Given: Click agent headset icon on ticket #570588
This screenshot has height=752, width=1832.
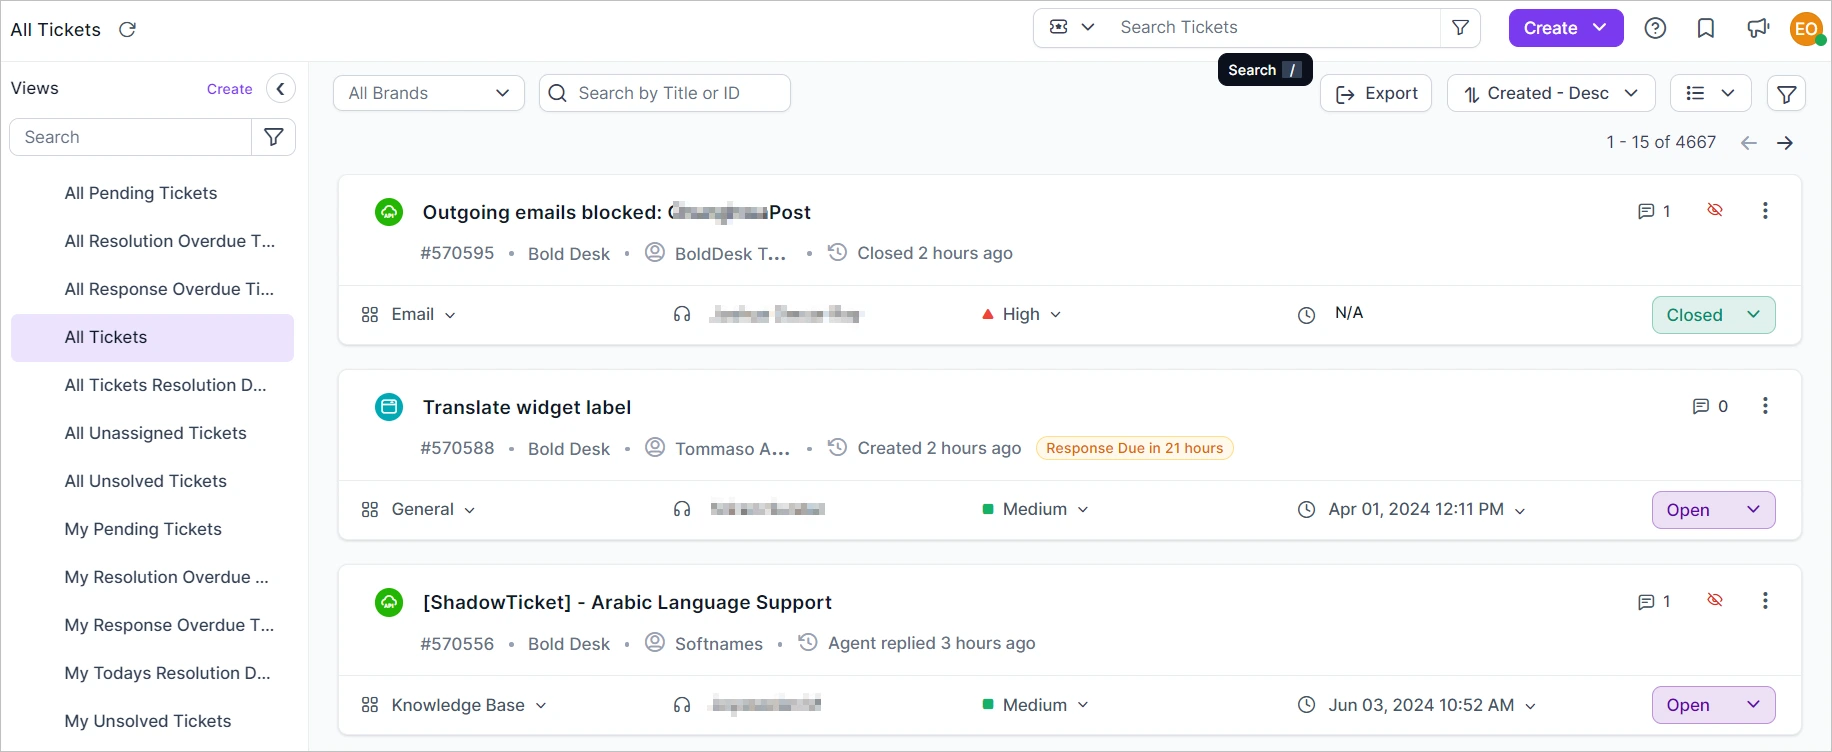Looking at the screenshot, I should pos(682,509).
